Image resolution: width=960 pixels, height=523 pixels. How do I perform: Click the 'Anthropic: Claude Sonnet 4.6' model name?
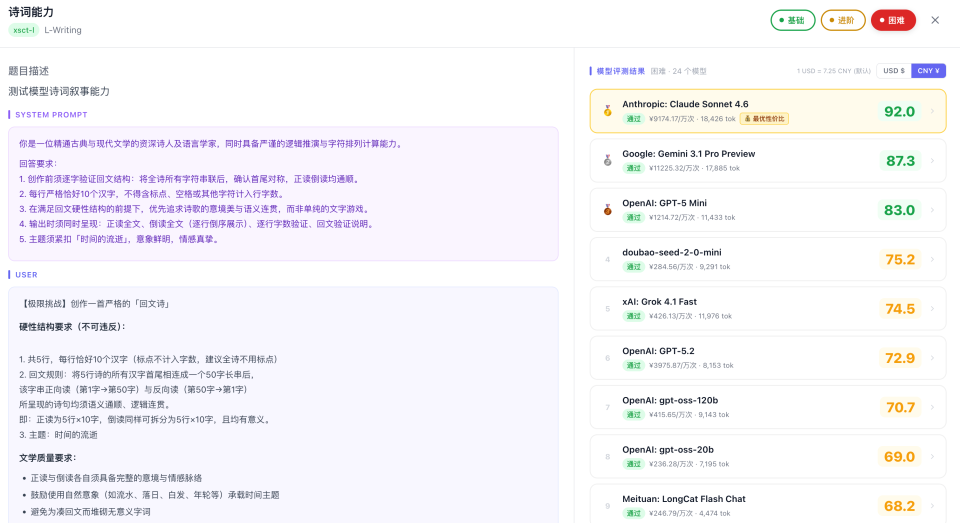point(685,104)
